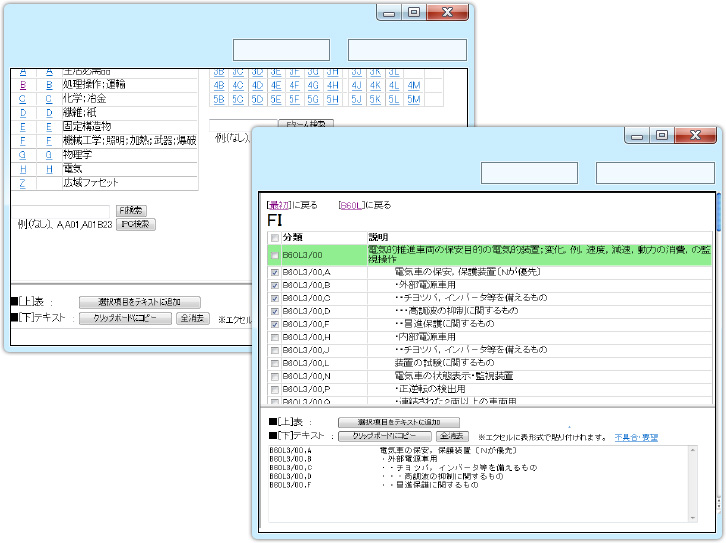The image size is (726, 543).
Task: Open theme code link 4C
Action: pyautogui.click(x=238, y=86)
